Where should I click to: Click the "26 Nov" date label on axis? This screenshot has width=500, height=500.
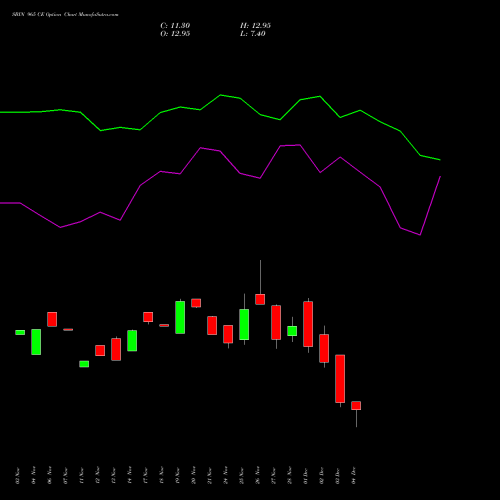(258, 475)
